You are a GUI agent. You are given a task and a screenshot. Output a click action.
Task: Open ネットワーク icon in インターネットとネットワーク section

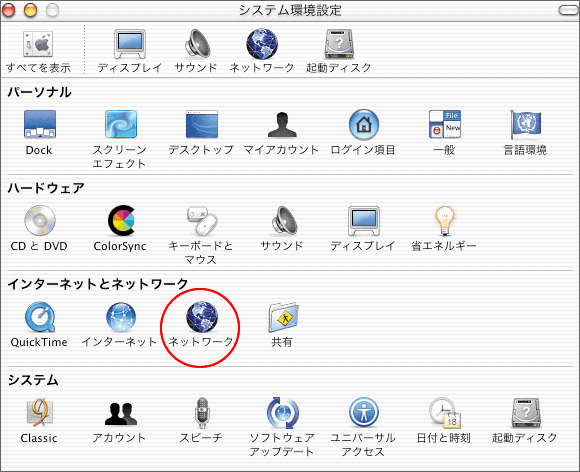click(202, 317)
